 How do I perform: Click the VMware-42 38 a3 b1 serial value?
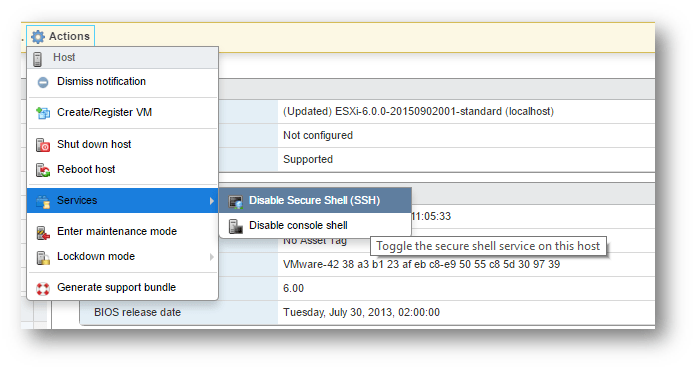421,264
